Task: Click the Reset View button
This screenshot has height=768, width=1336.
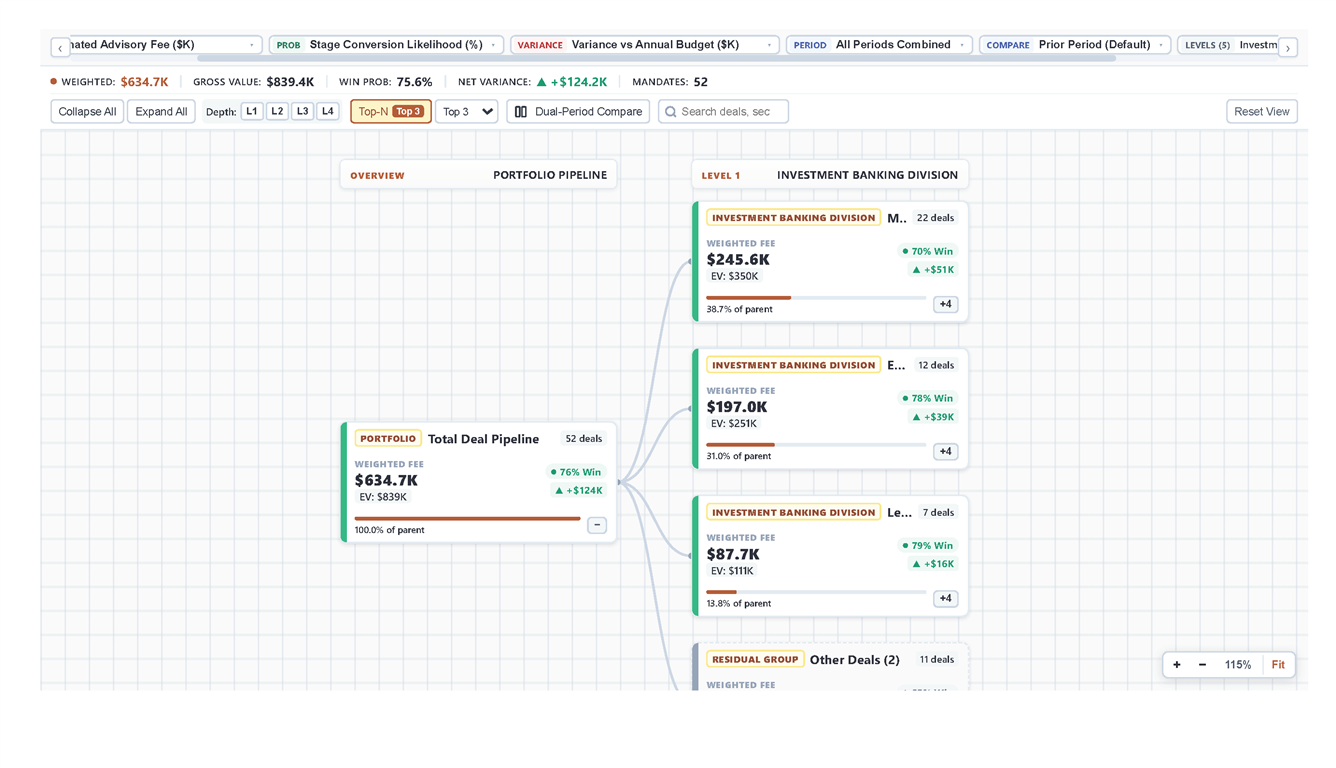Action: pos(1262,112)
